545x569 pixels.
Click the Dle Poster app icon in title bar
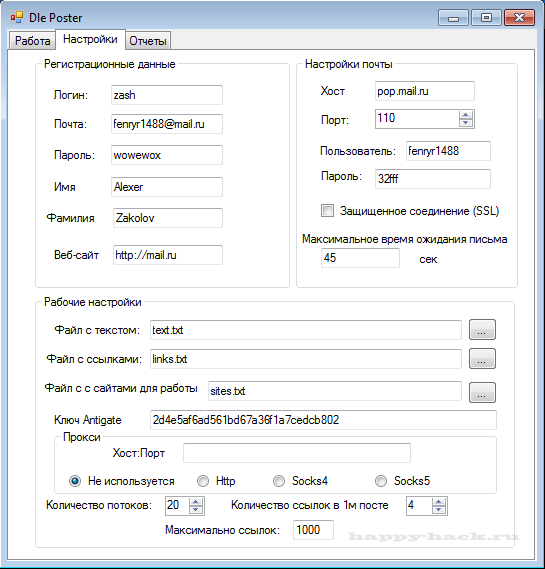click(17, 17)
